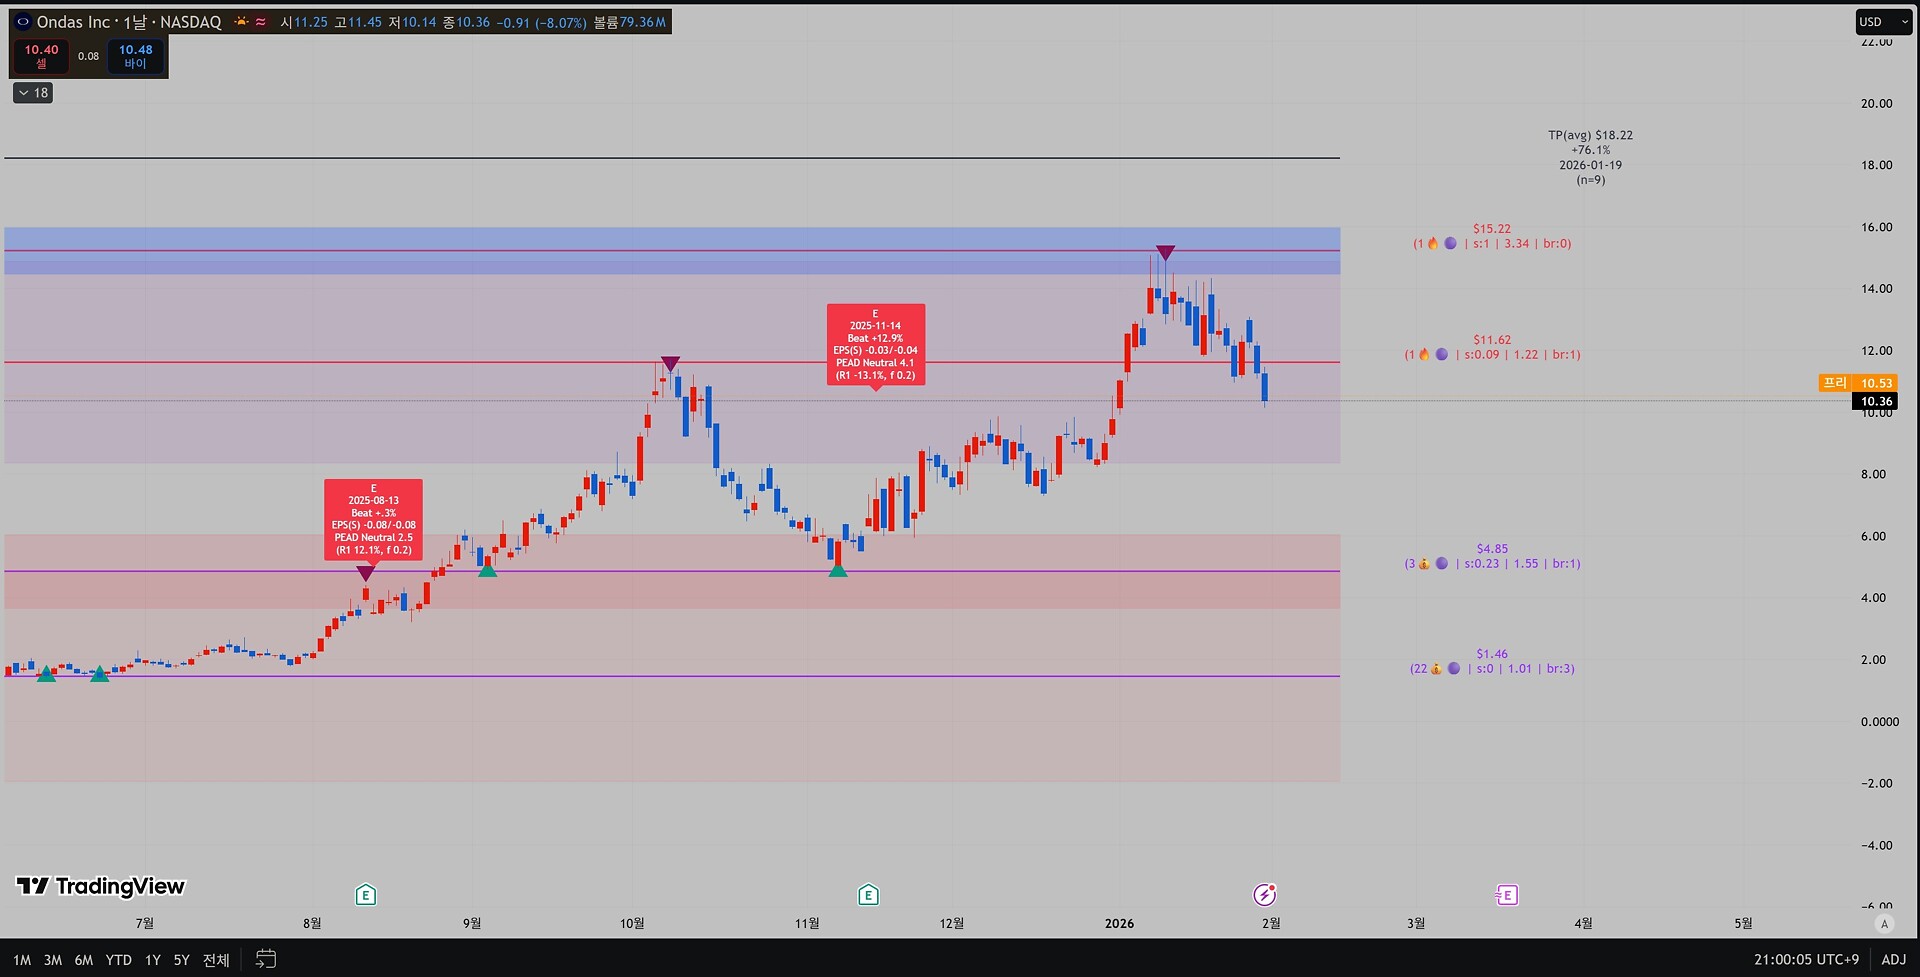The image size is (1920, 977).
Task: Select the 5Y date range
Action: pos(181,960)
